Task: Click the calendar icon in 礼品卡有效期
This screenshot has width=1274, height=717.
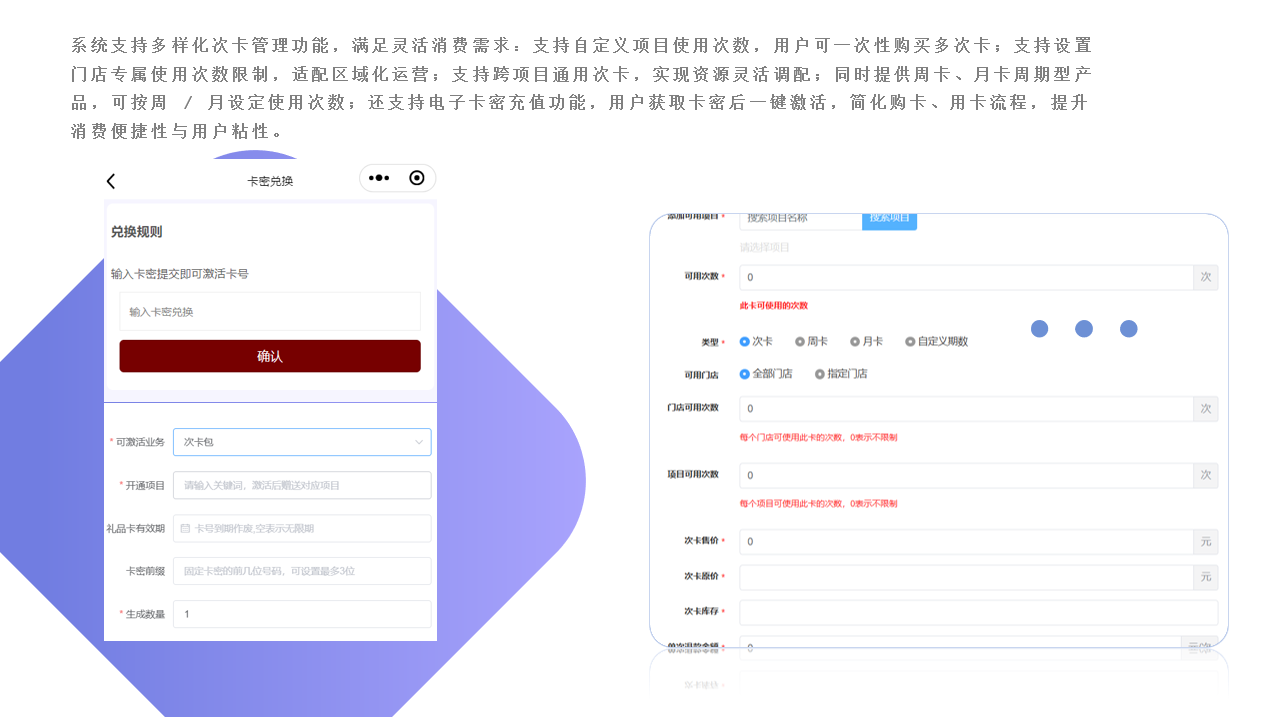Action: 185,528
